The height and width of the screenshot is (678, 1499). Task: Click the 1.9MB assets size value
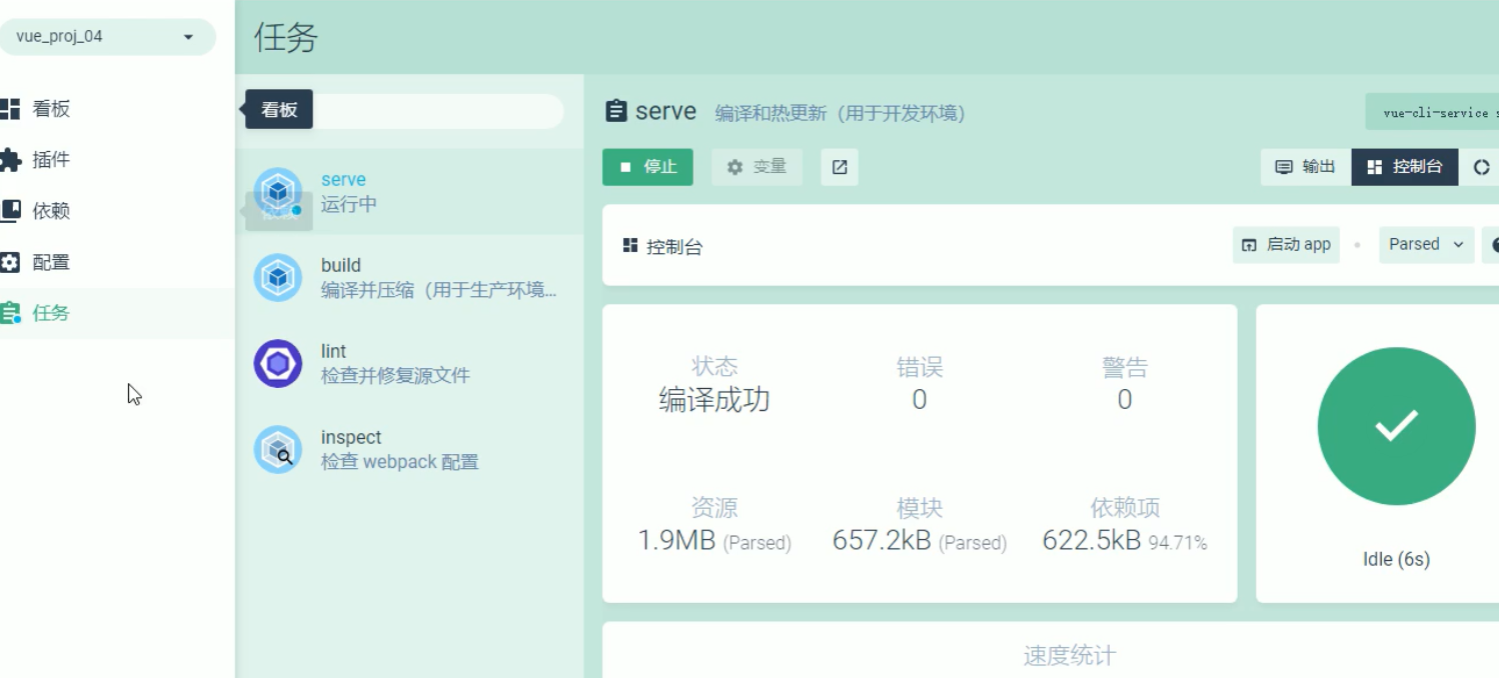pos(677,541)
